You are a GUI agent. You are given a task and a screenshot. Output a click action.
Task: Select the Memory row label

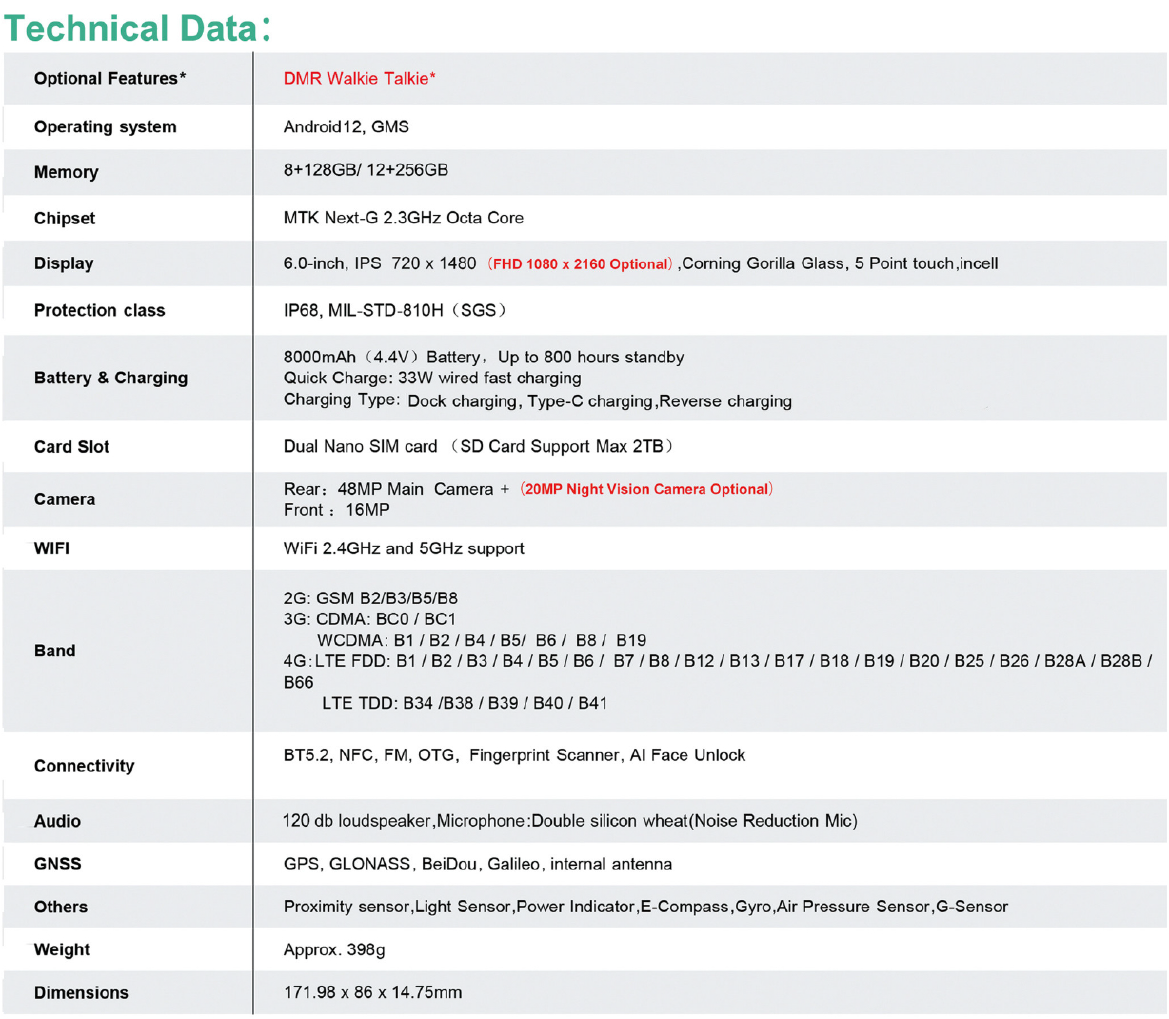click(66, 172)
